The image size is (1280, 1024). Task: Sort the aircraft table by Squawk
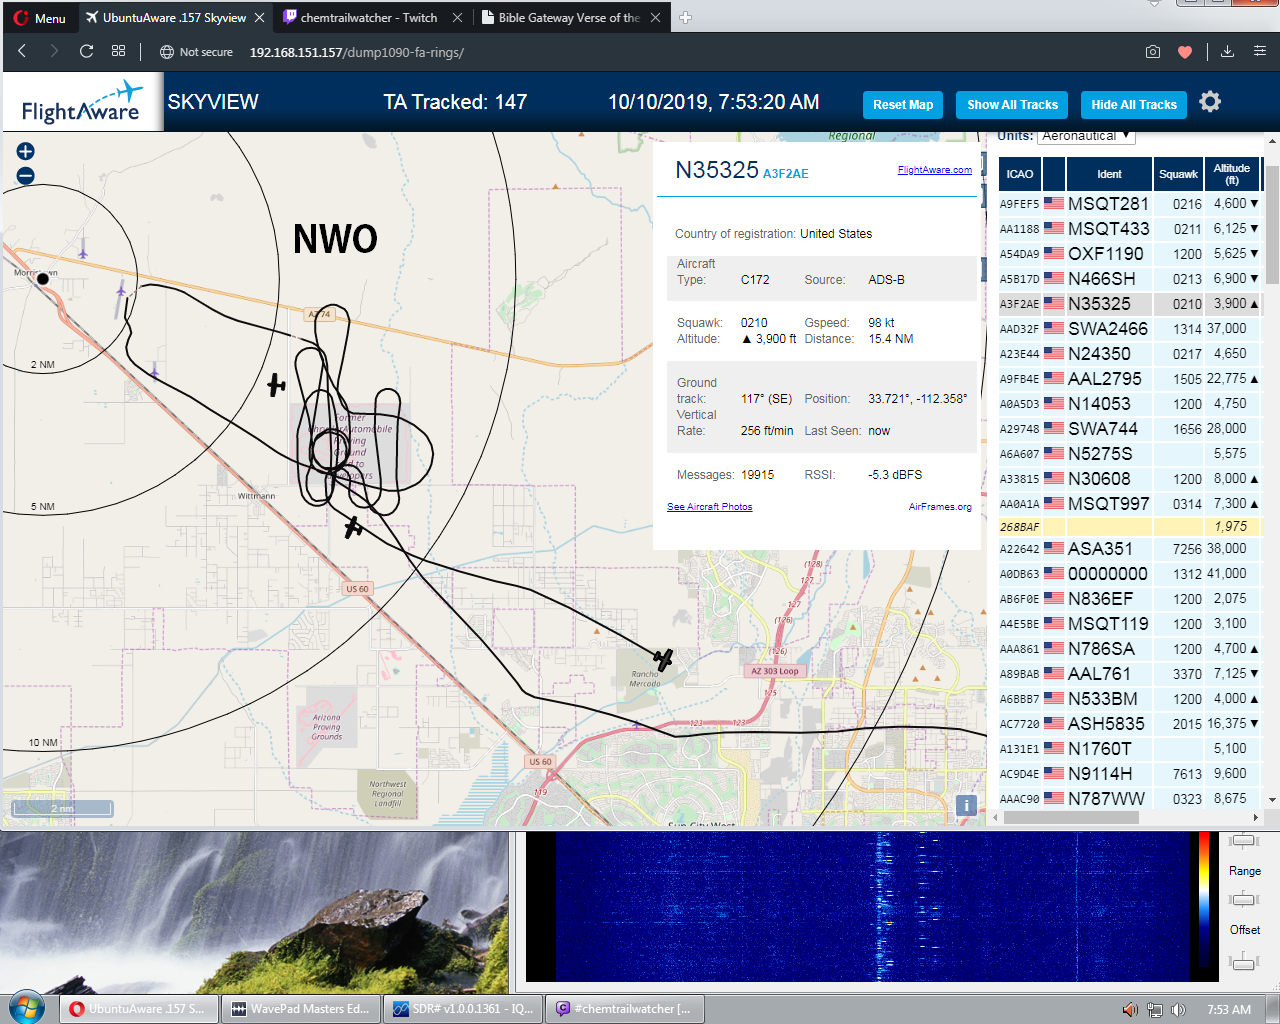pos(1178,174)
